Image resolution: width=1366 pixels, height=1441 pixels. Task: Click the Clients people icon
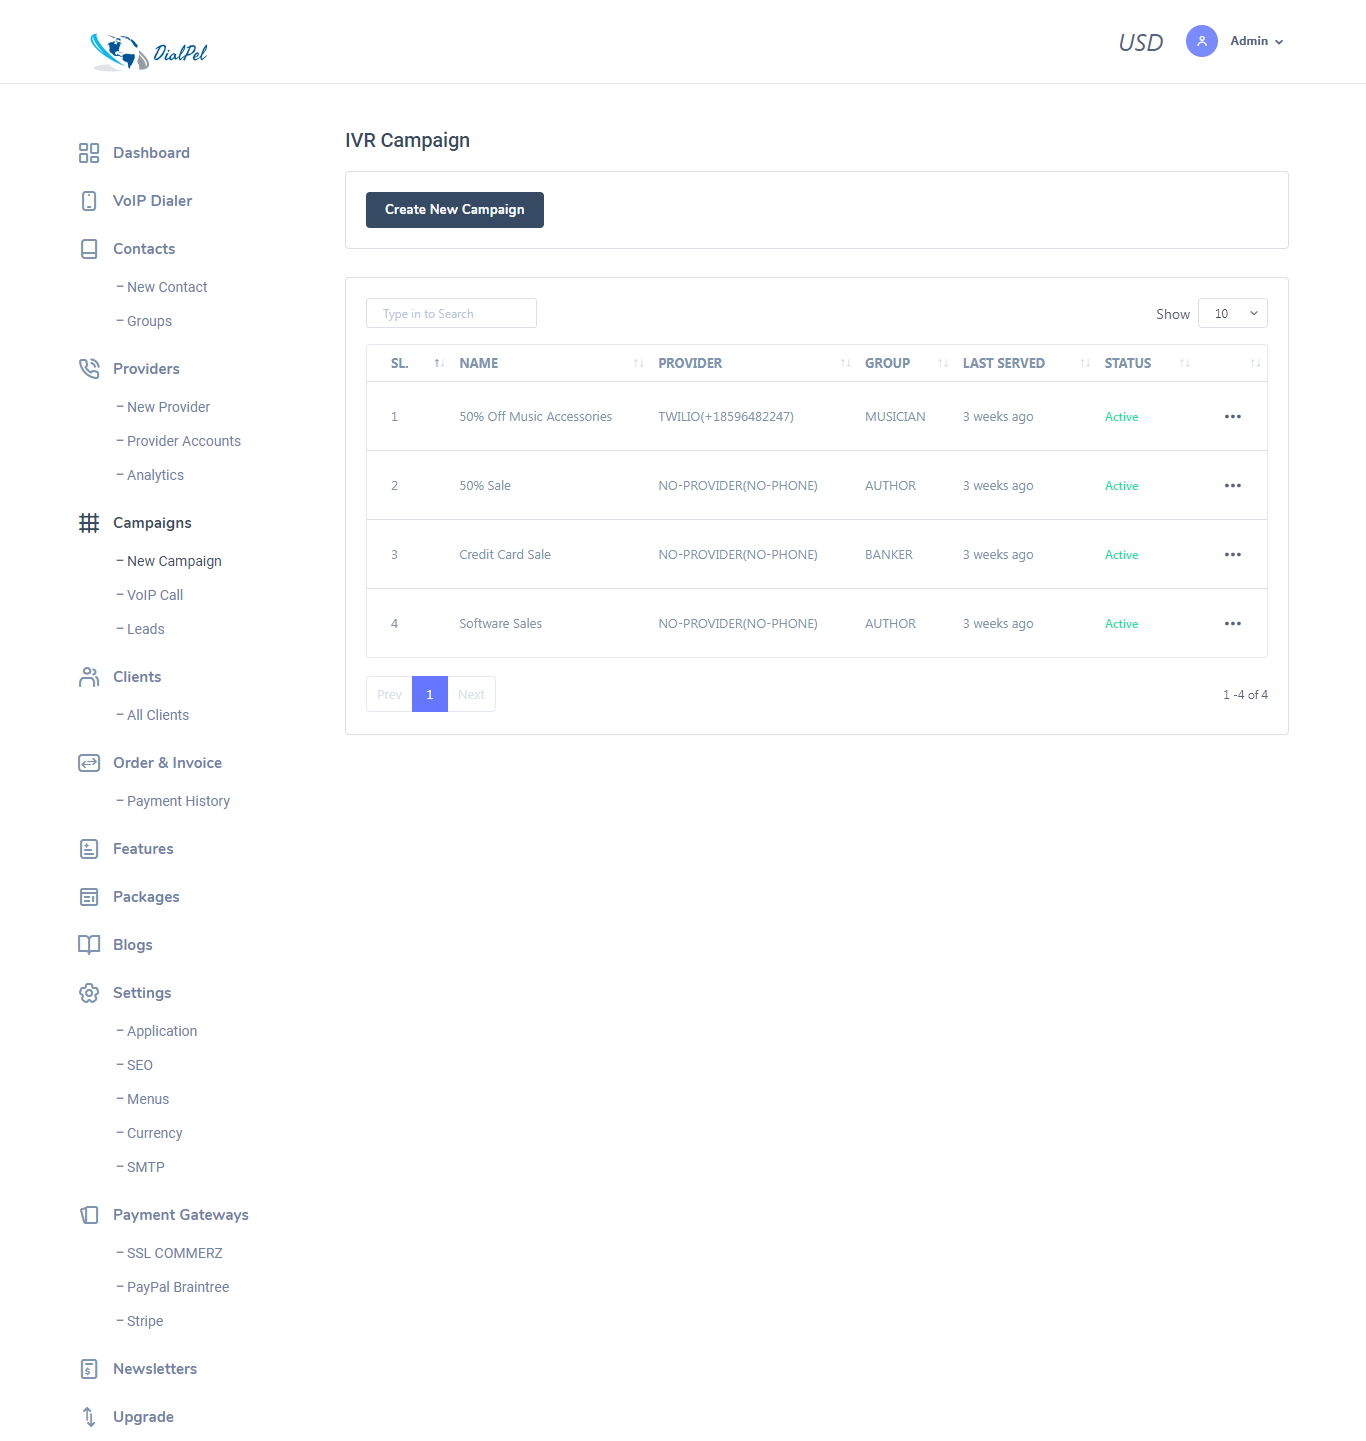click(89, 677)
